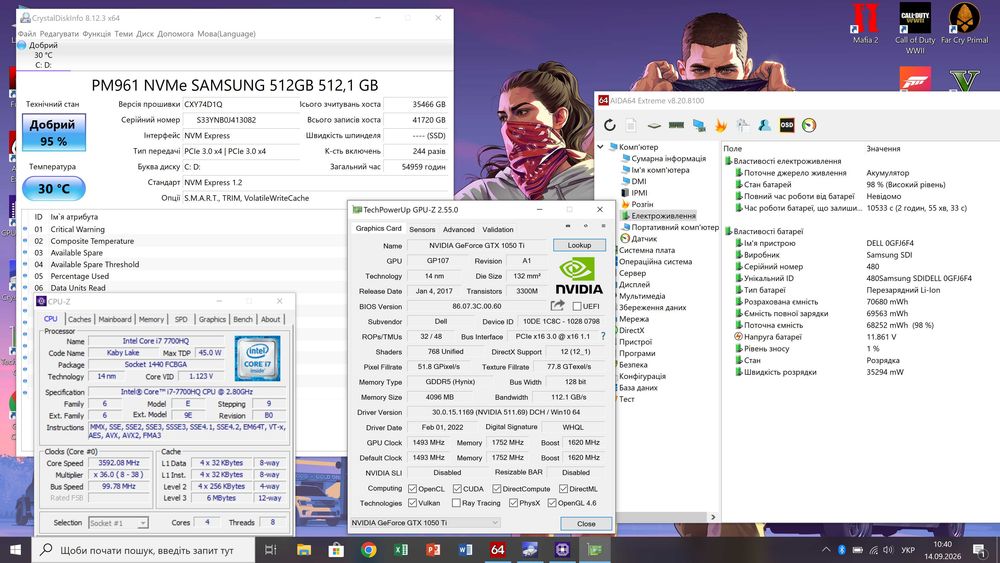Click the AIDA64 network monitor toolbar icon

pyautogui.click(x=699, y=126)
